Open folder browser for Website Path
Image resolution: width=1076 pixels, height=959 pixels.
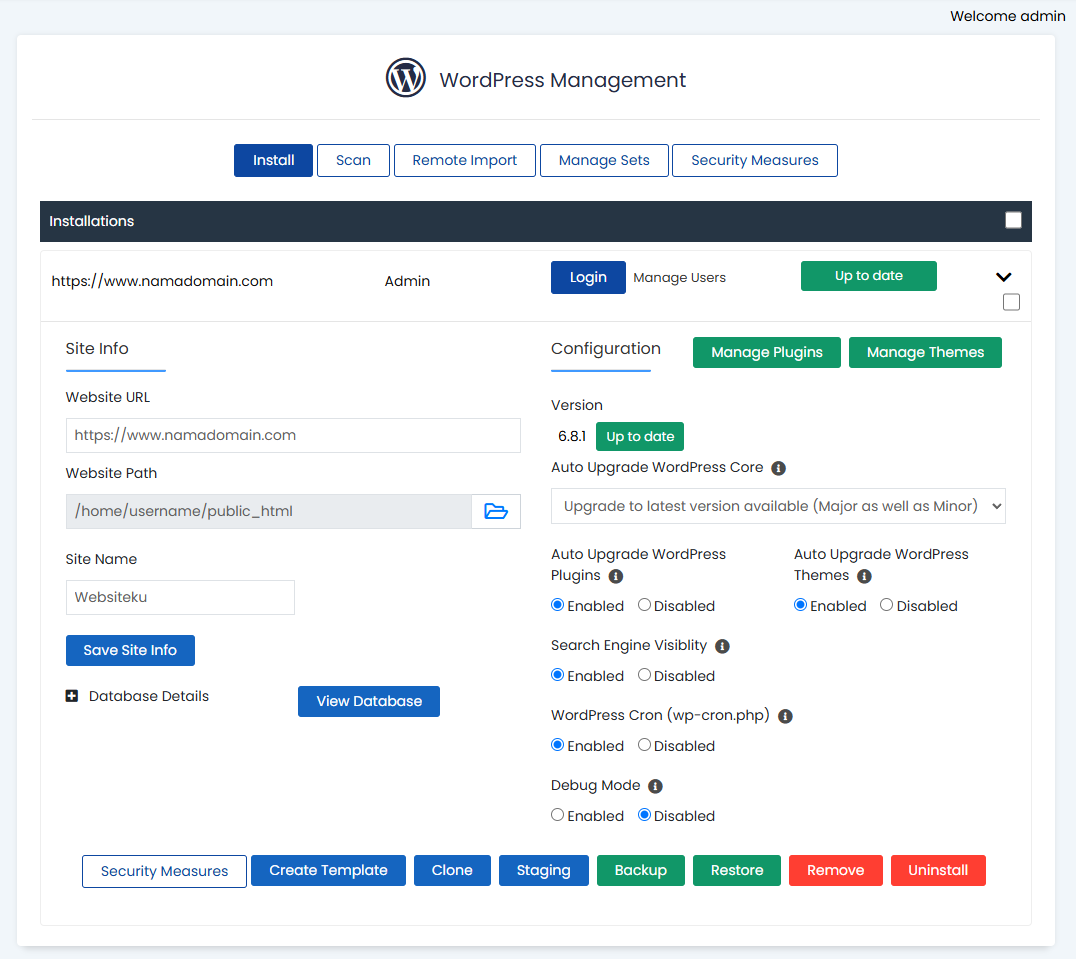[x=495, y=511]
